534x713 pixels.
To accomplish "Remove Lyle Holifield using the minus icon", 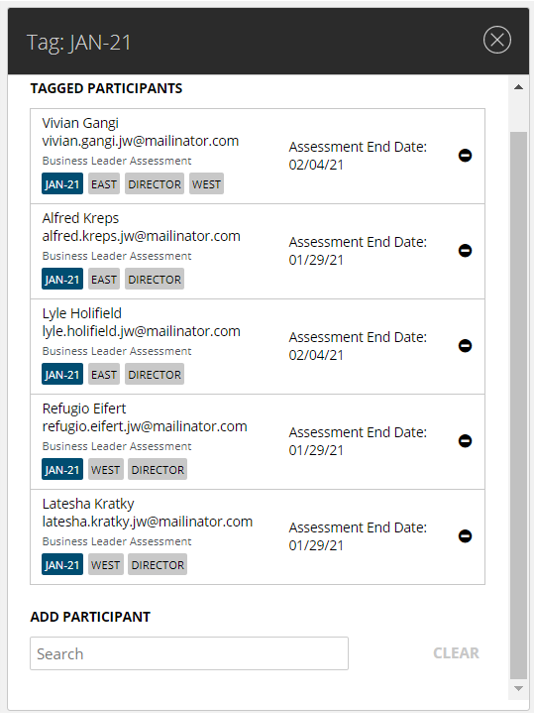I will (465, 346).
